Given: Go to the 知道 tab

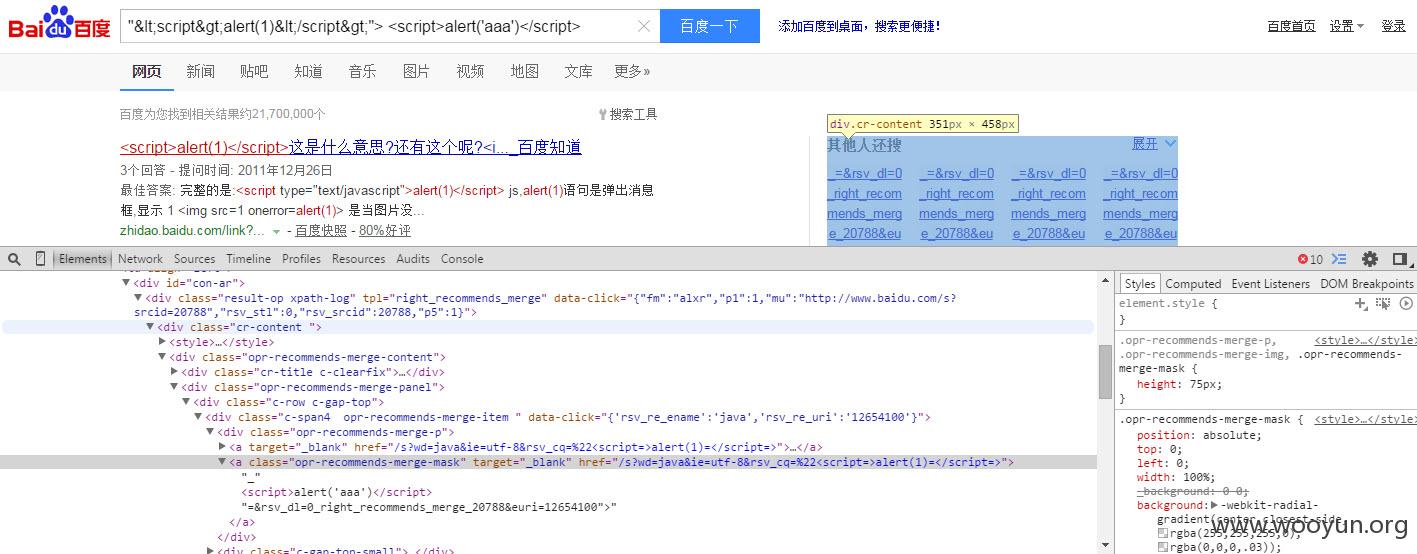Looking at the screenshot, I should pyautogui.click(x=308, y=71).
